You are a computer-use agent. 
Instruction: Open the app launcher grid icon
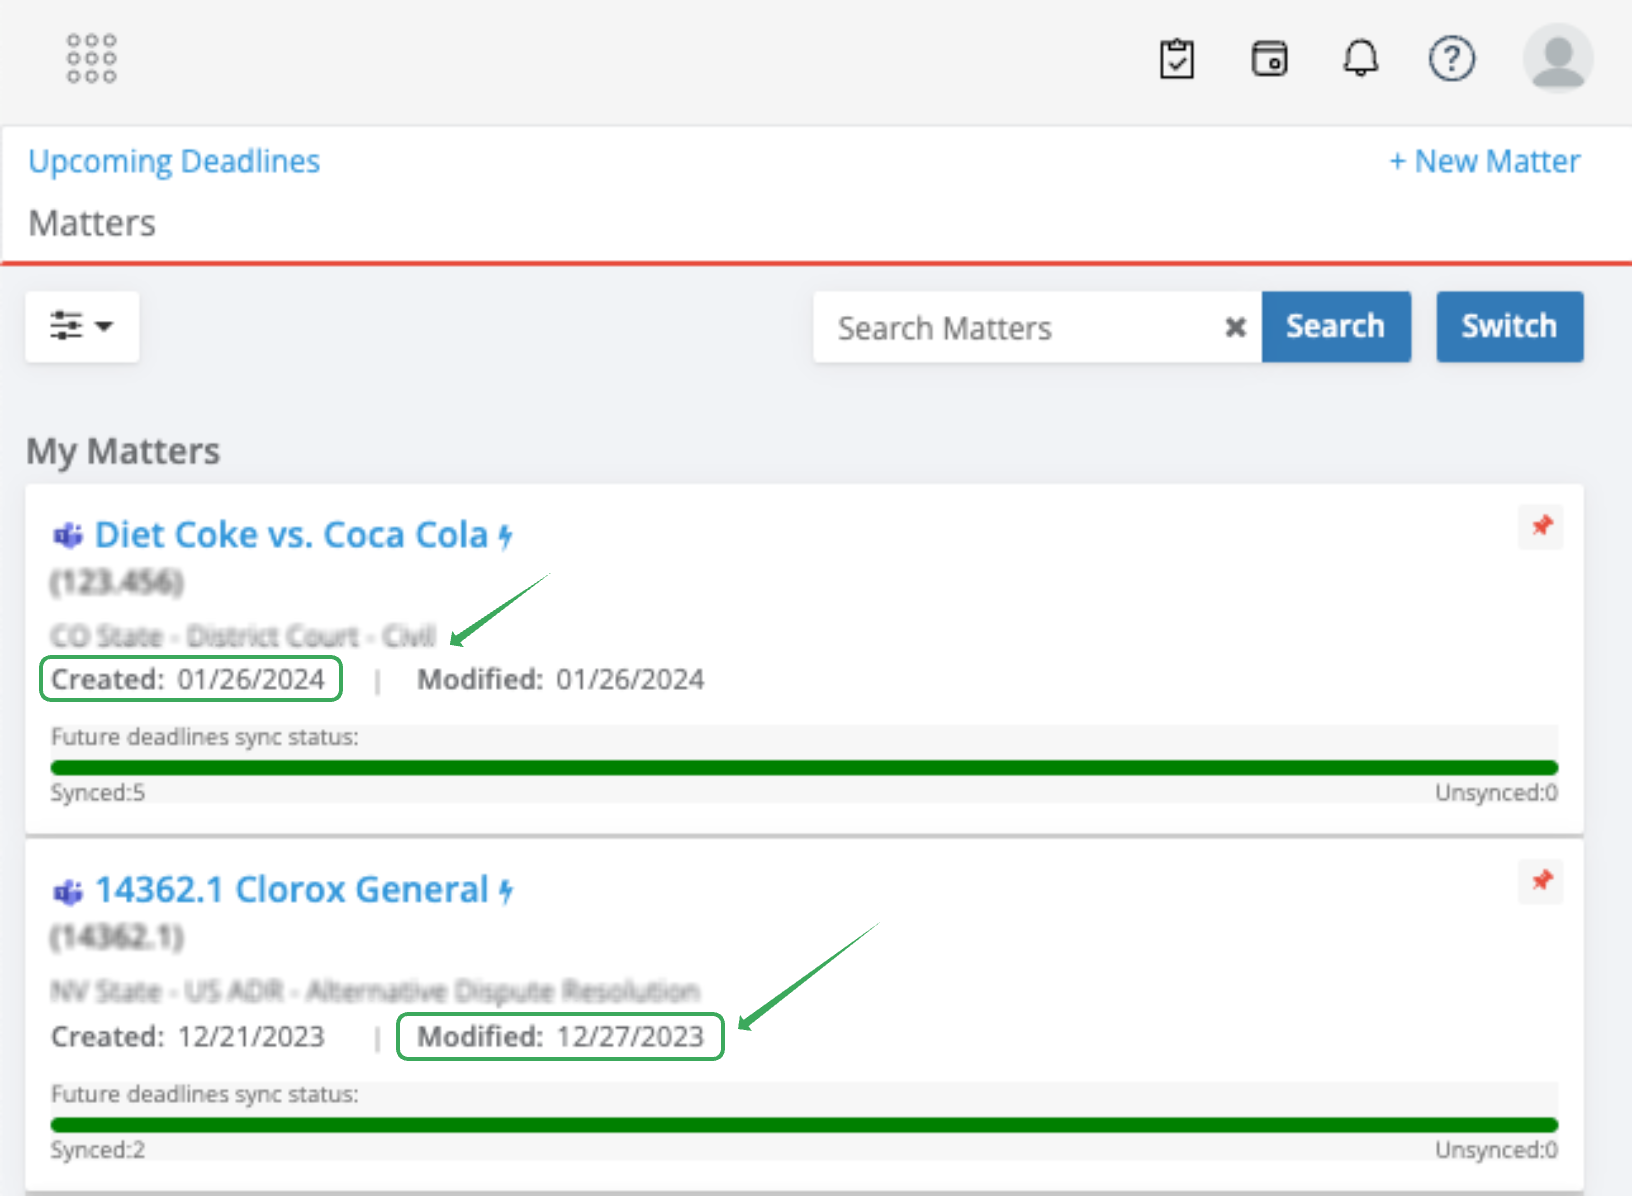(x=91, y=58)
